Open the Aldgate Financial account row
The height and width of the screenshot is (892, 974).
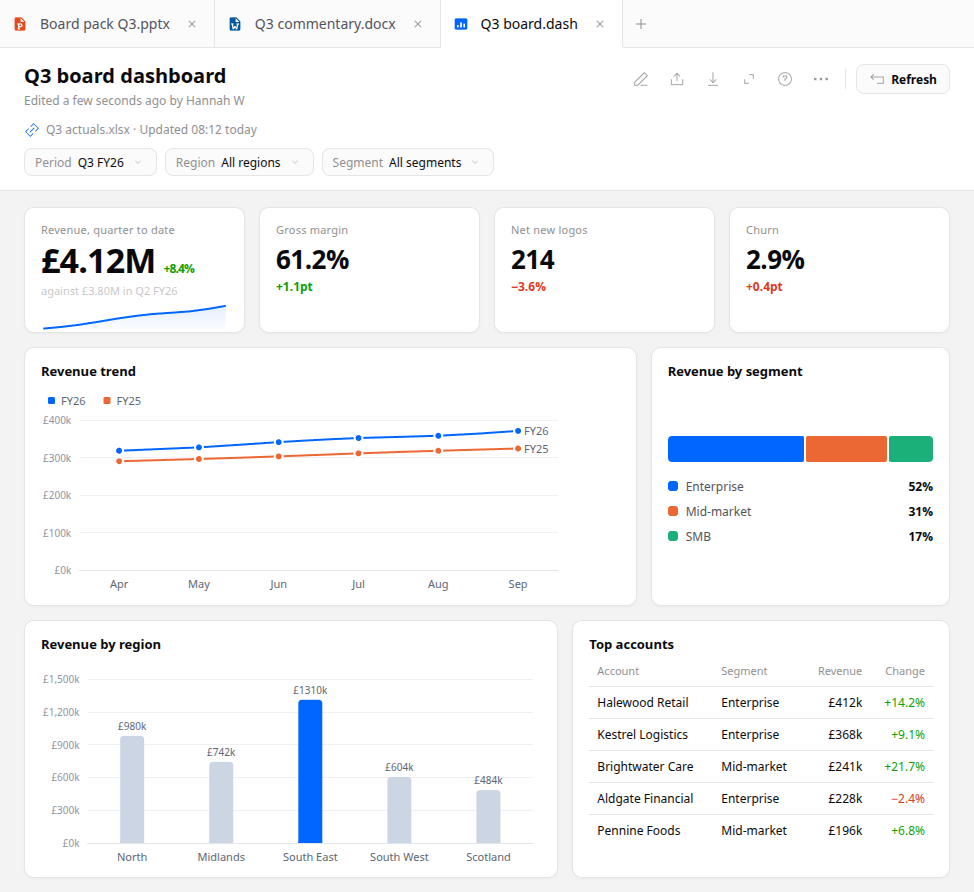pos(761,799)
